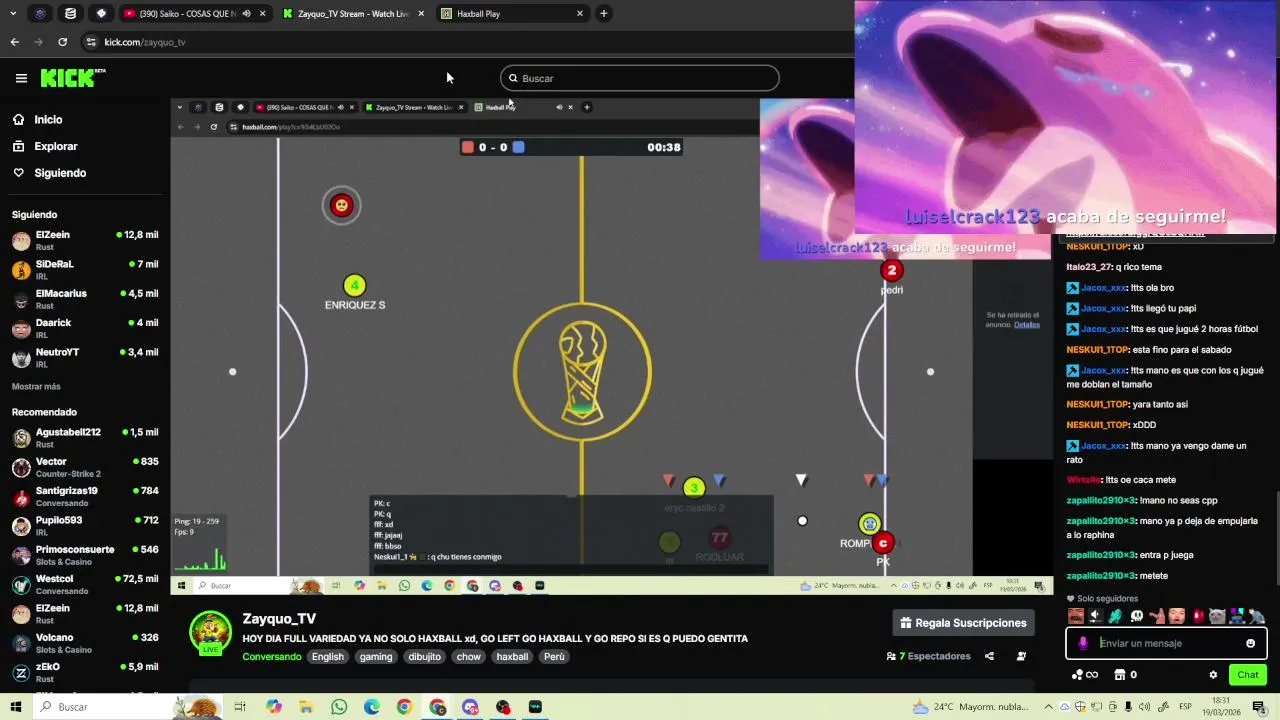Viewport: 1280px width, 720px height.
Task: Focus the Enviar un mensaje chat input
Action: pyautogui.click(x=1167, y=643)
